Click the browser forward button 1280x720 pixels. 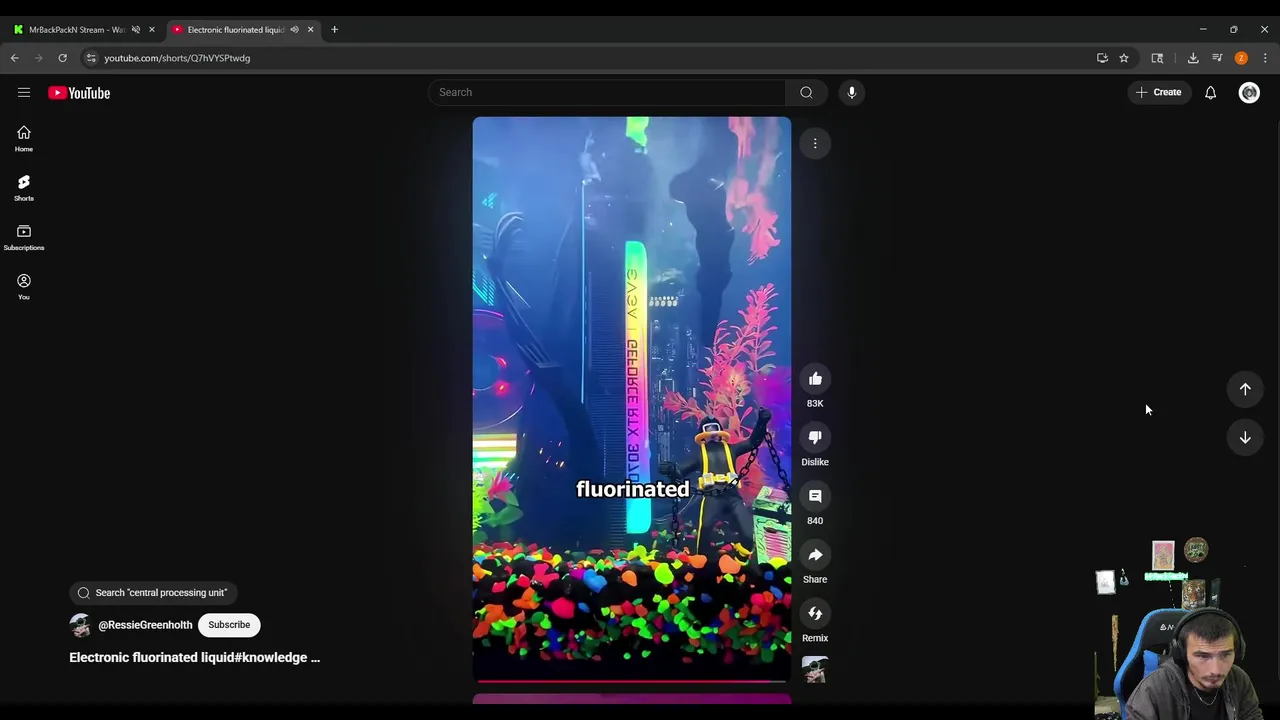point(39,58)
